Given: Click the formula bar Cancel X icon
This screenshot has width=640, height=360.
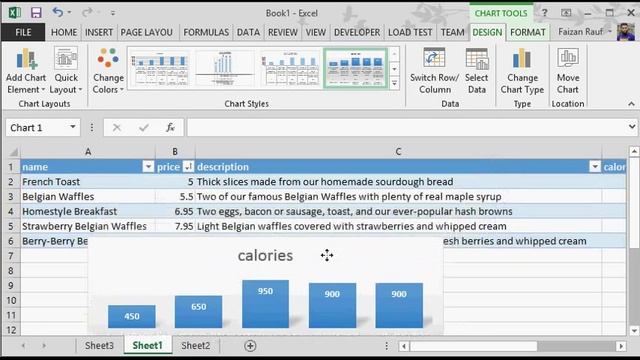Looking at the screenshot, I should coord(117,128).
